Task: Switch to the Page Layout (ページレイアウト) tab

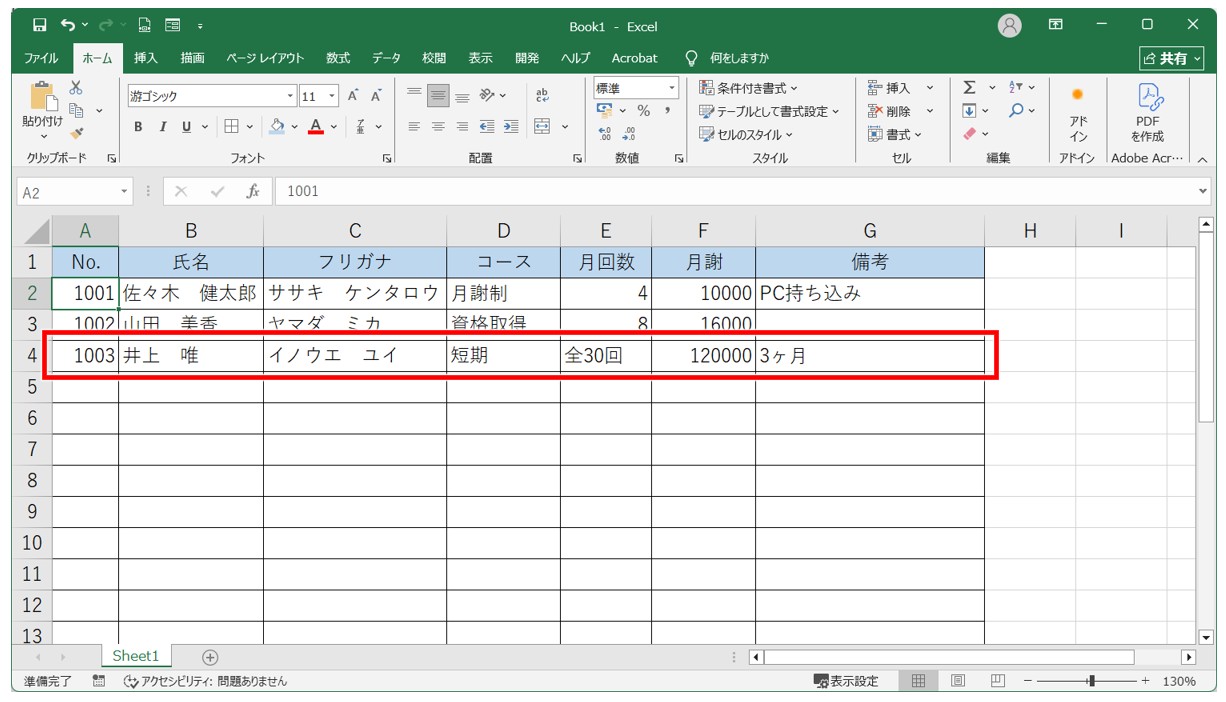Action: pos(265,58)
